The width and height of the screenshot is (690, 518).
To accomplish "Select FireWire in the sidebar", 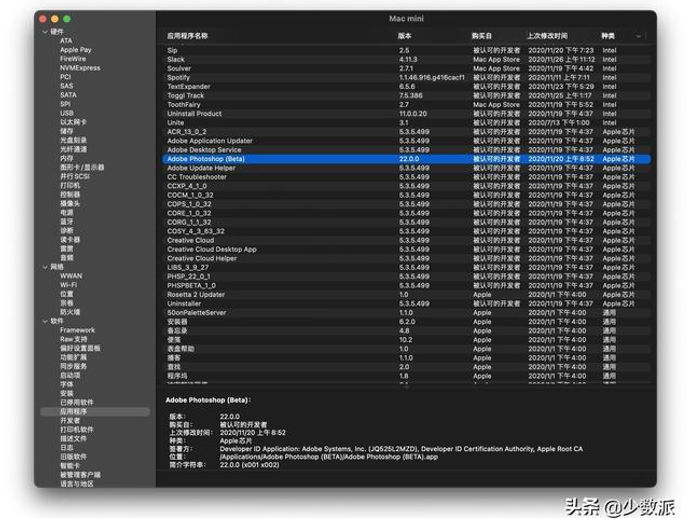I will [73, 59].
